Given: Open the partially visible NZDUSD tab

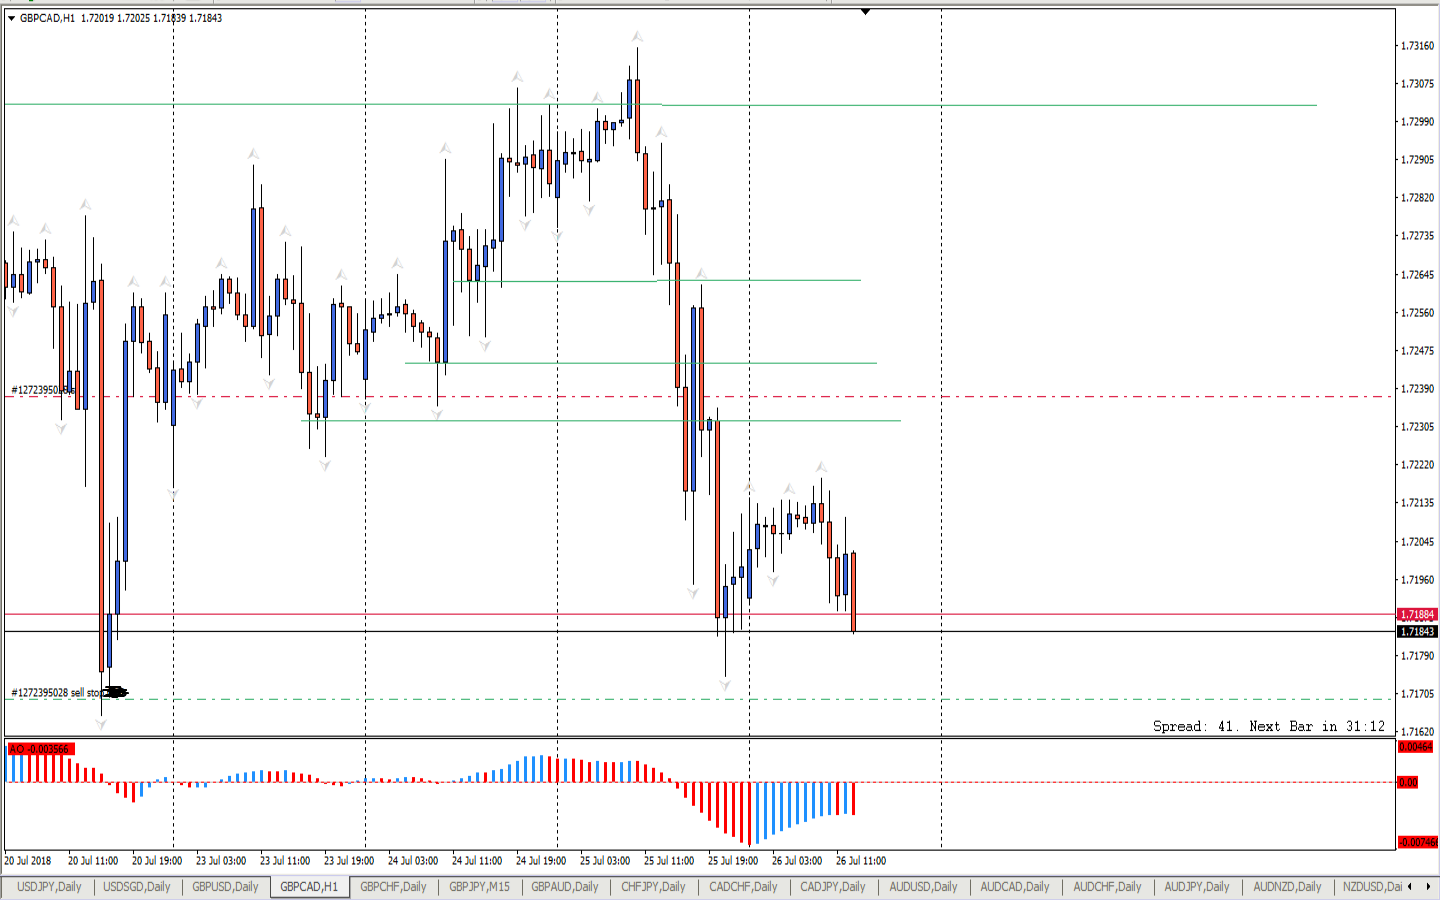Looking at the screenshot, I should 1371,887.
